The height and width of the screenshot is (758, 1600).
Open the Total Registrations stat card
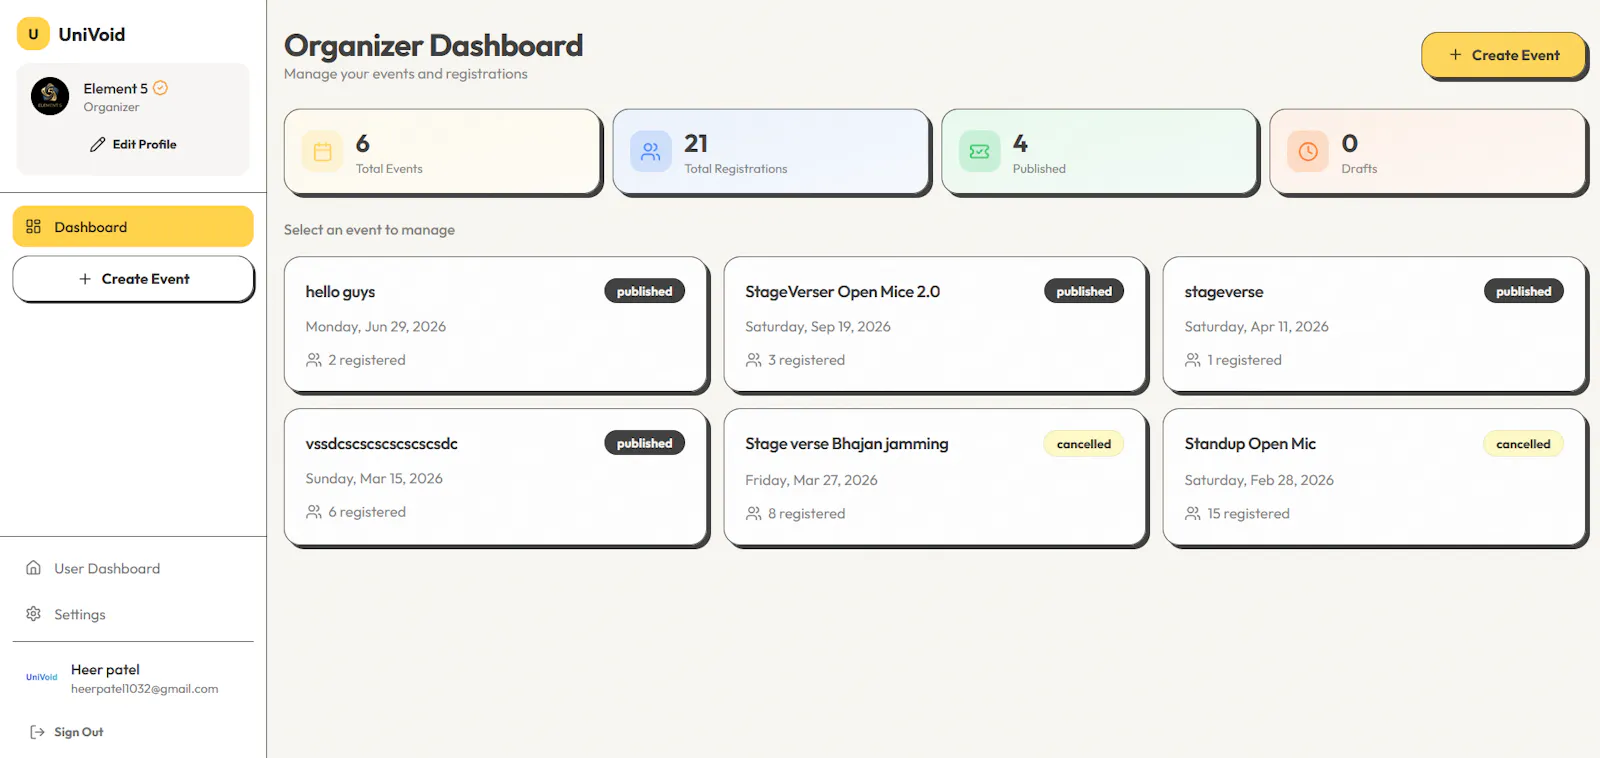coord(771,152)
